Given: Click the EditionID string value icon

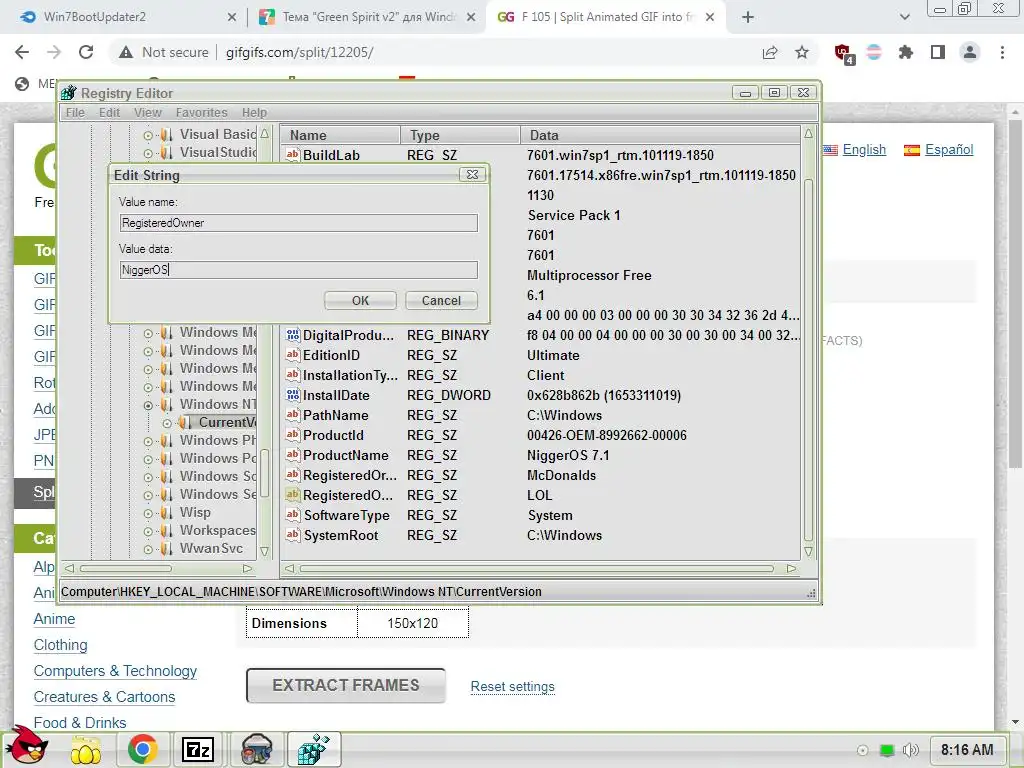Looking at the screenshot, I should tap(293, 355).
